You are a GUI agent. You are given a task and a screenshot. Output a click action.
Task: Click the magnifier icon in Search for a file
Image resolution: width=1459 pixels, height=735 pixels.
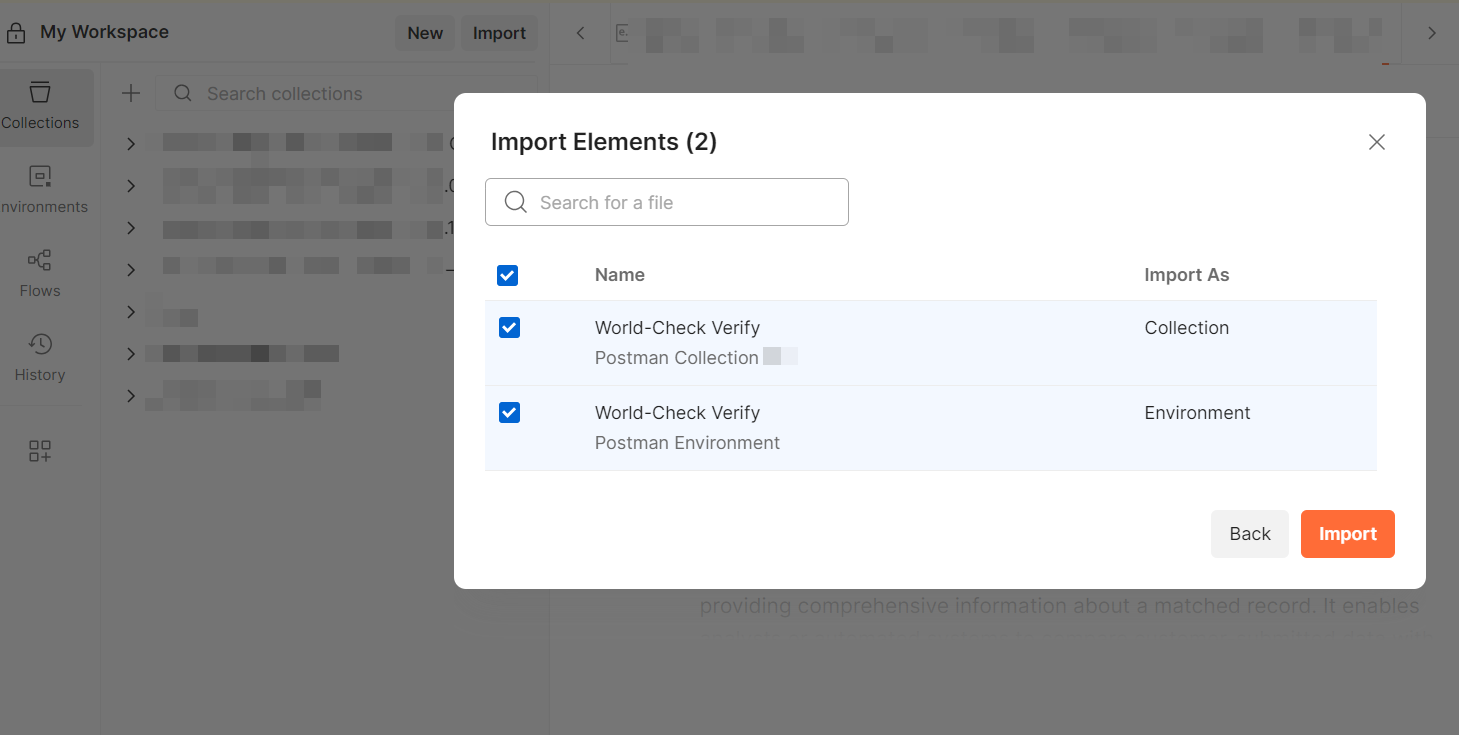tap(516, 202)
